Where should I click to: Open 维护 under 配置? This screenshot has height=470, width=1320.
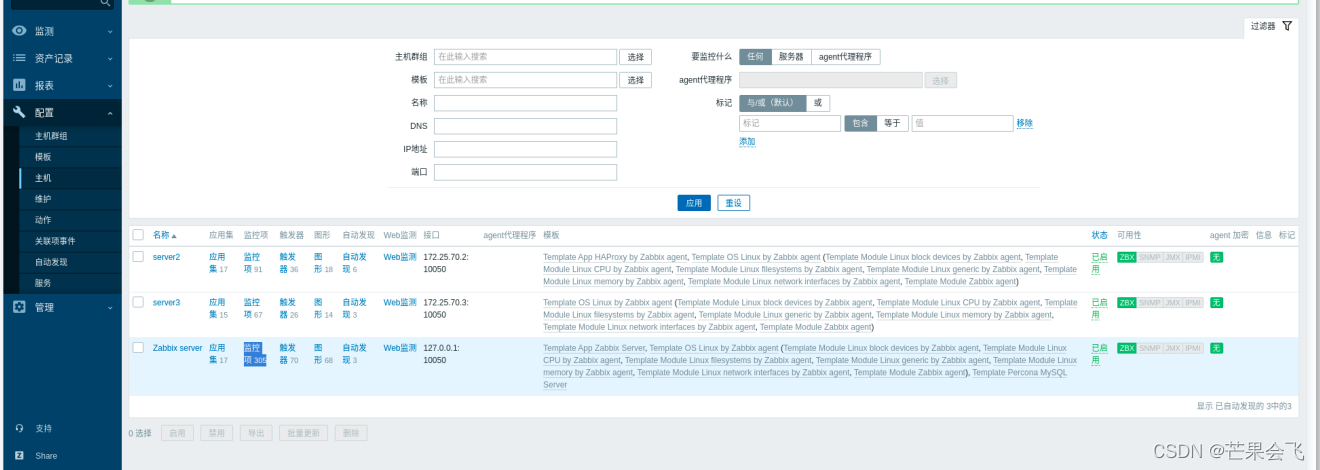pos(43,199)
